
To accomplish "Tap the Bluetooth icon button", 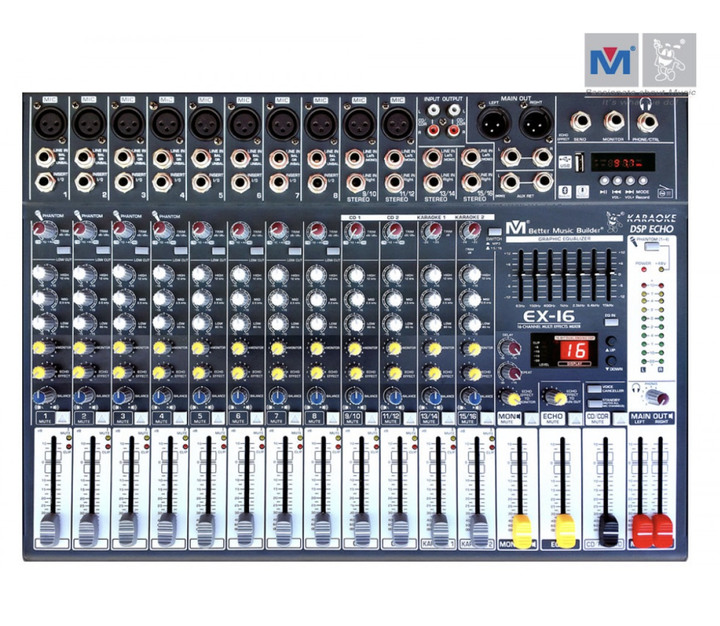I will [565, 191].
